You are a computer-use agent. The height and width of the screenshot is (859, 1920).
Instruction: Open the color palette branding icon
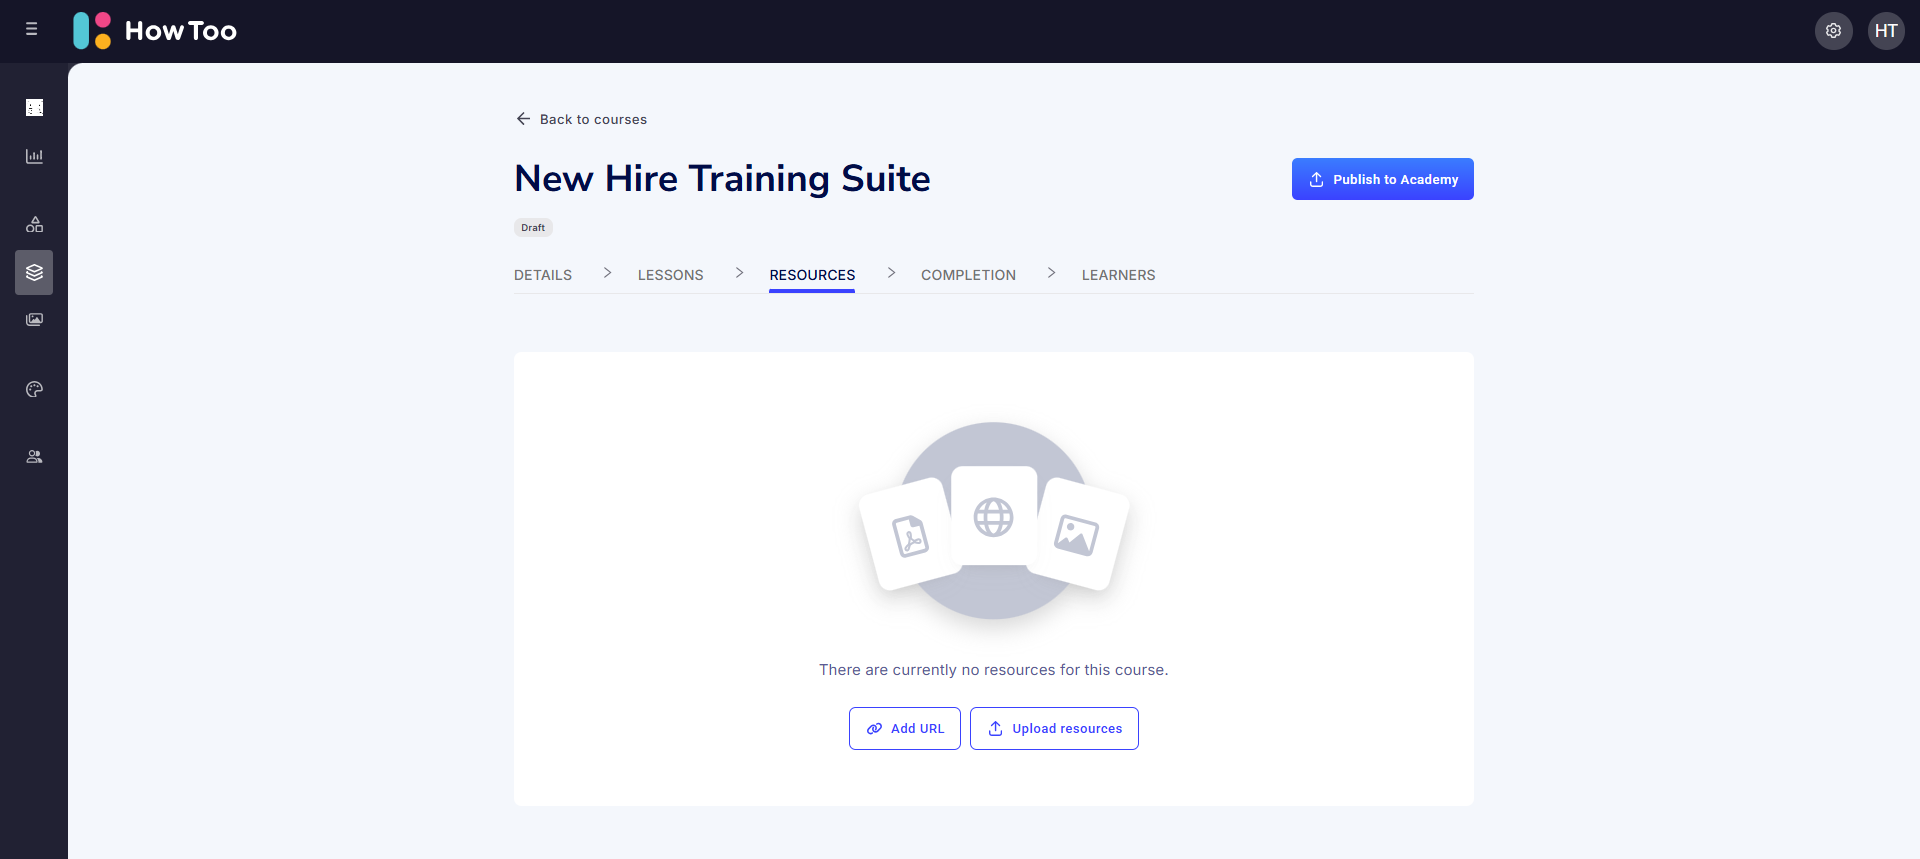[34, 389]
